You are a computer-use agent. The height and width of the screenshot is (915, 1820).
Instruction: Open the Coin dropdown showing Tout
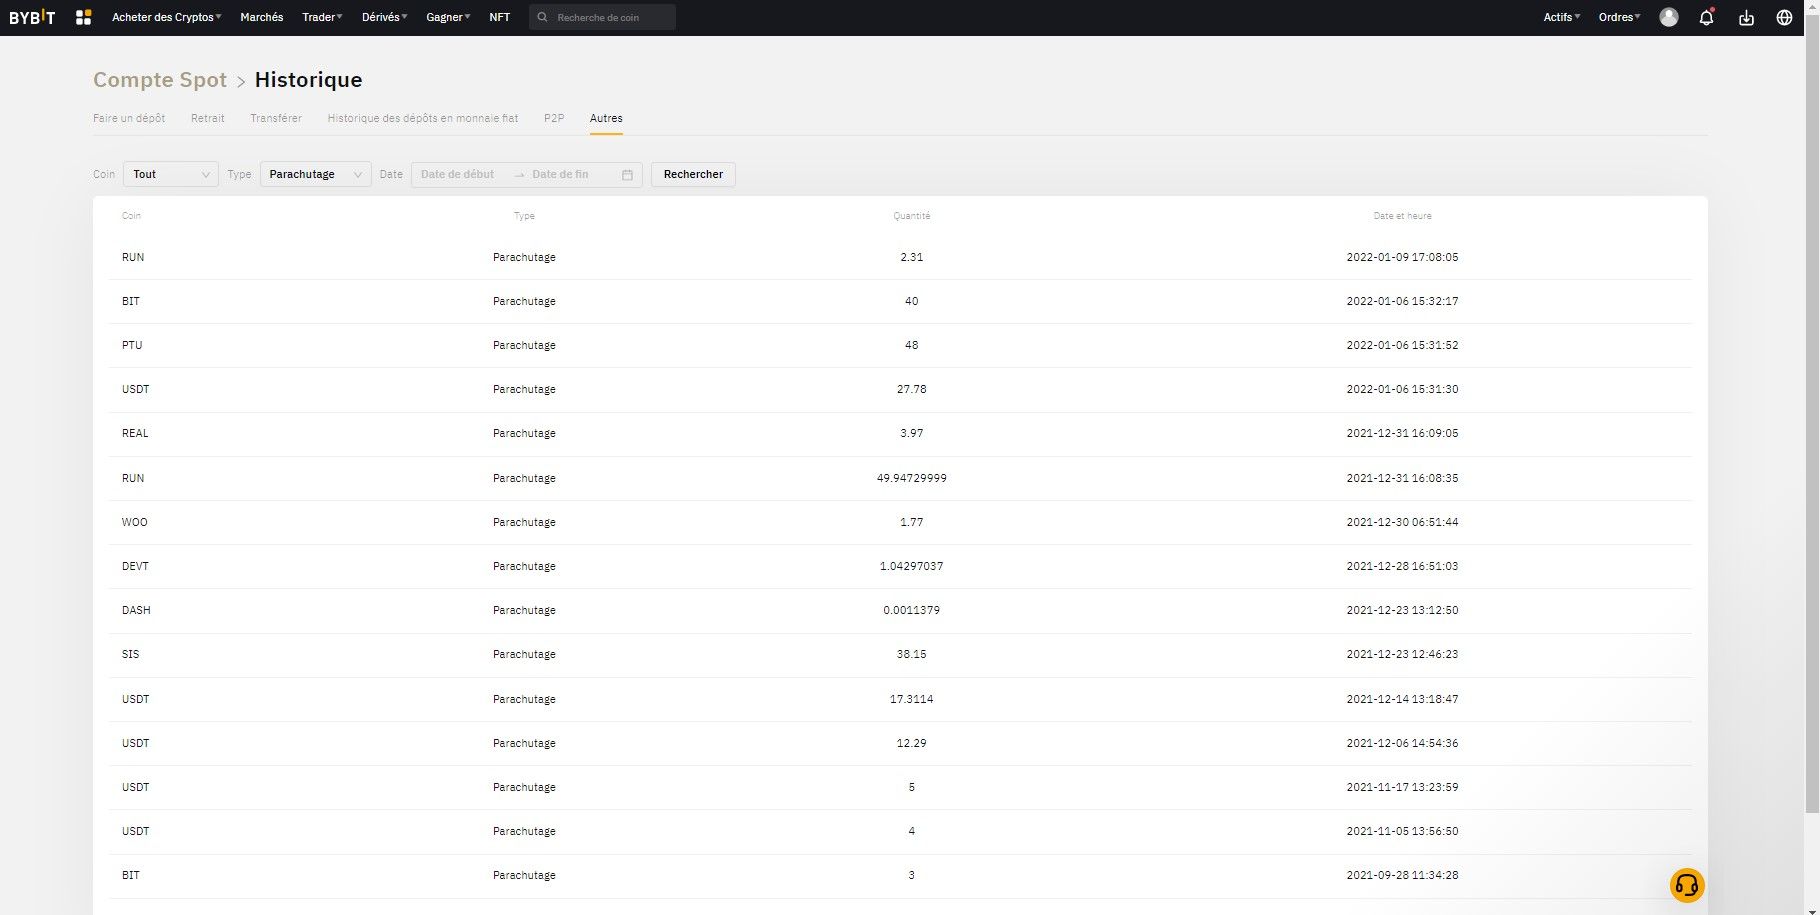(x=171, y=174)
